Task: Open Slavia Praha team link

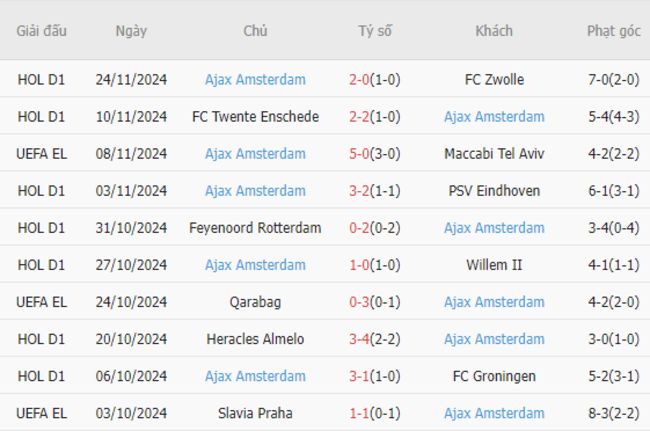Action: pos(255,413)
